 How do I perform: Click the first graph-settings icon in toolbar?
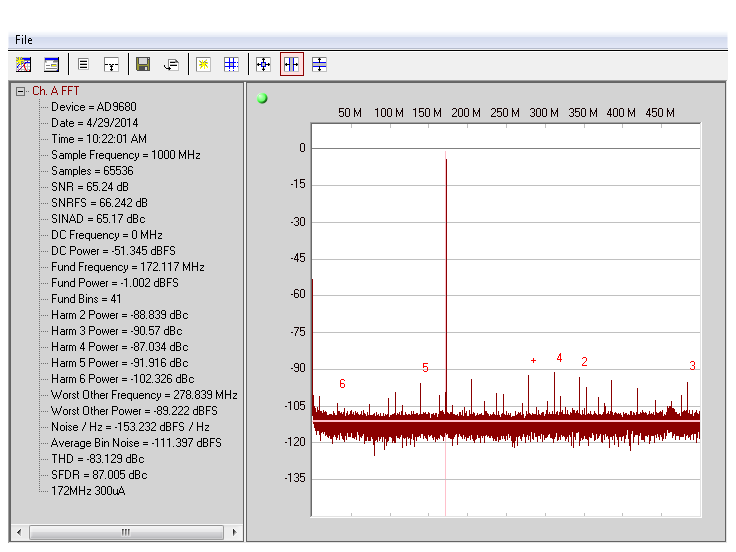(24, 64)
